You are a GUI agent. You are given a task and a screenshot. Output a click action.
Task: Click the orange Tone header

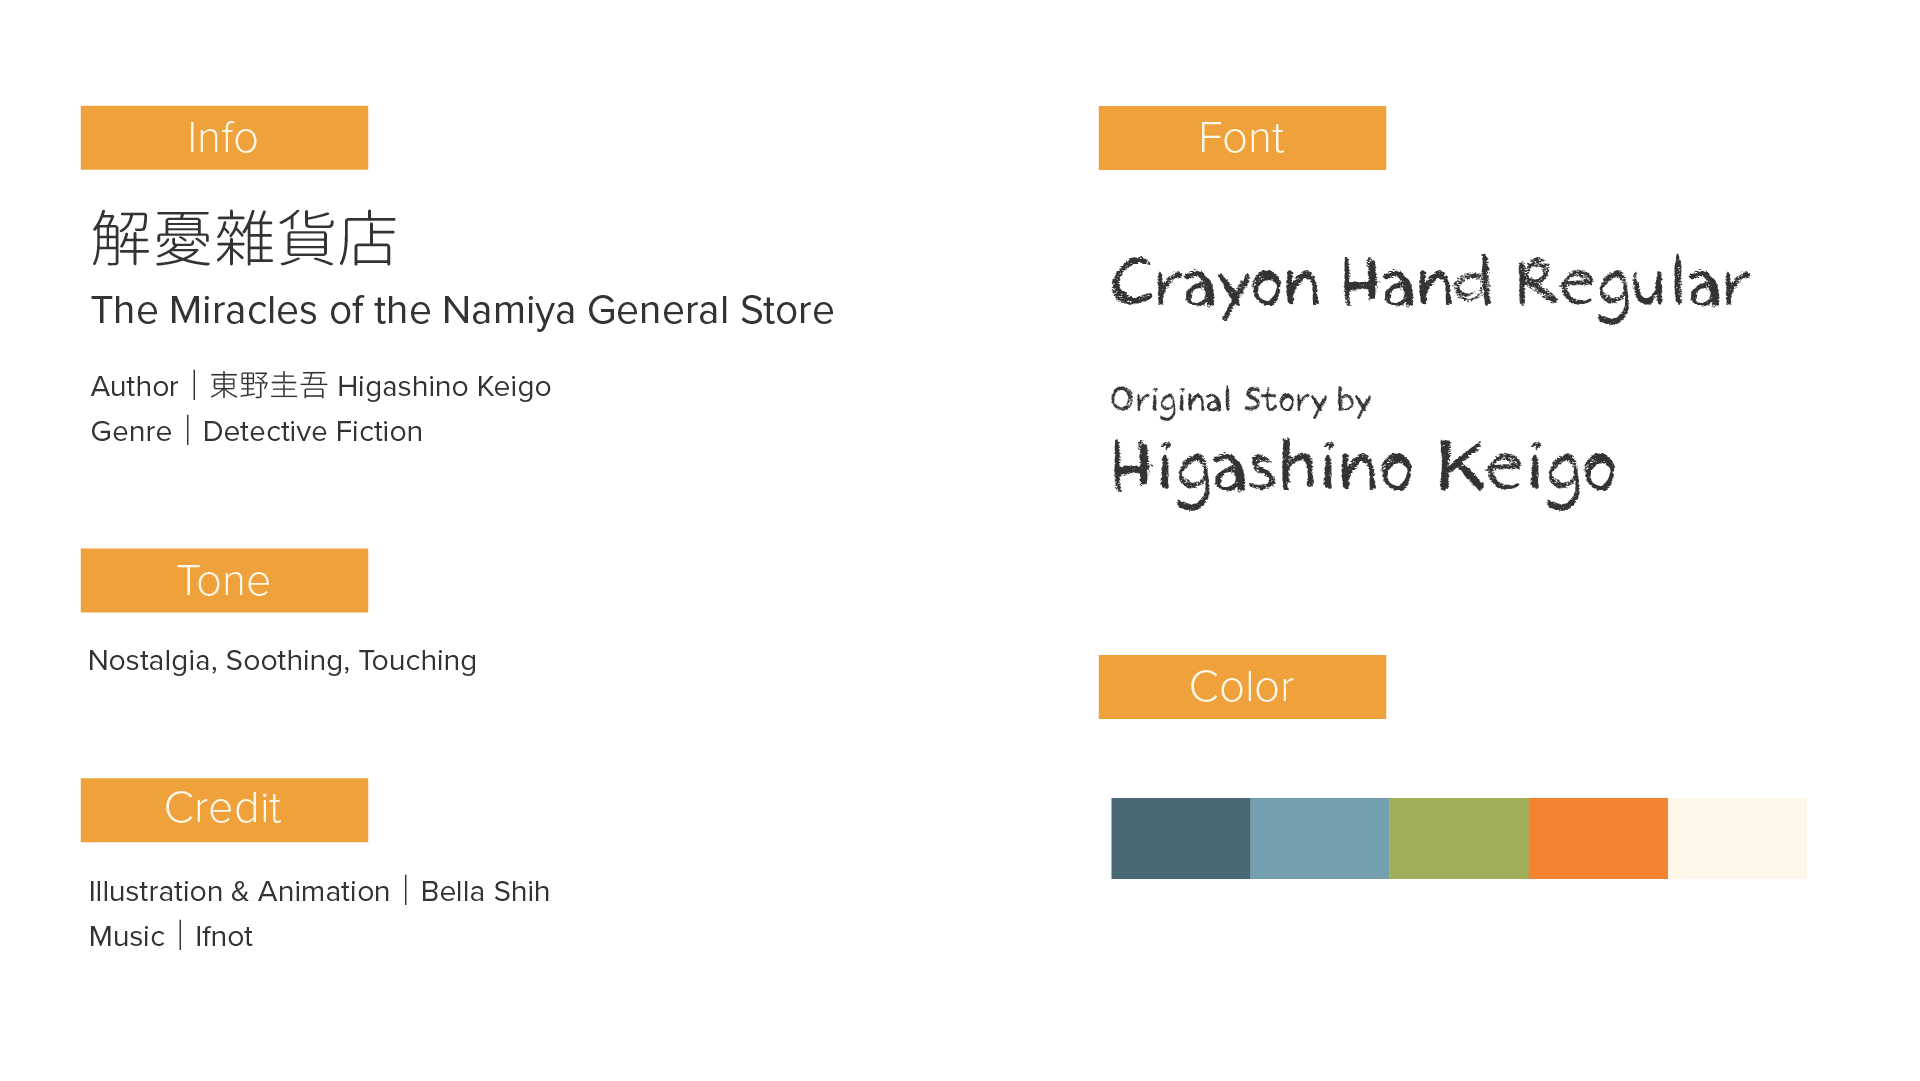tap(224, 580)
